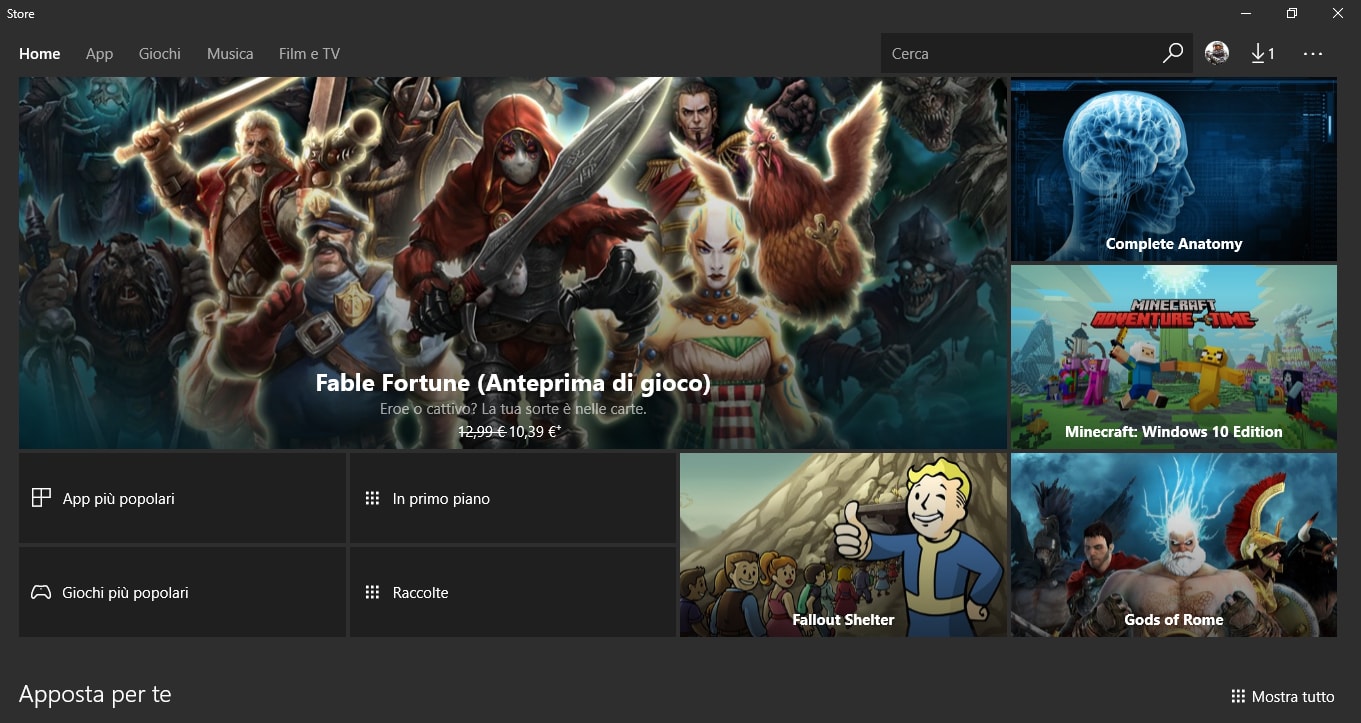The image size is (1361, 723).
Task: Open the Film e TV tab
Action: pyautogui.click(x=309, y=54)
